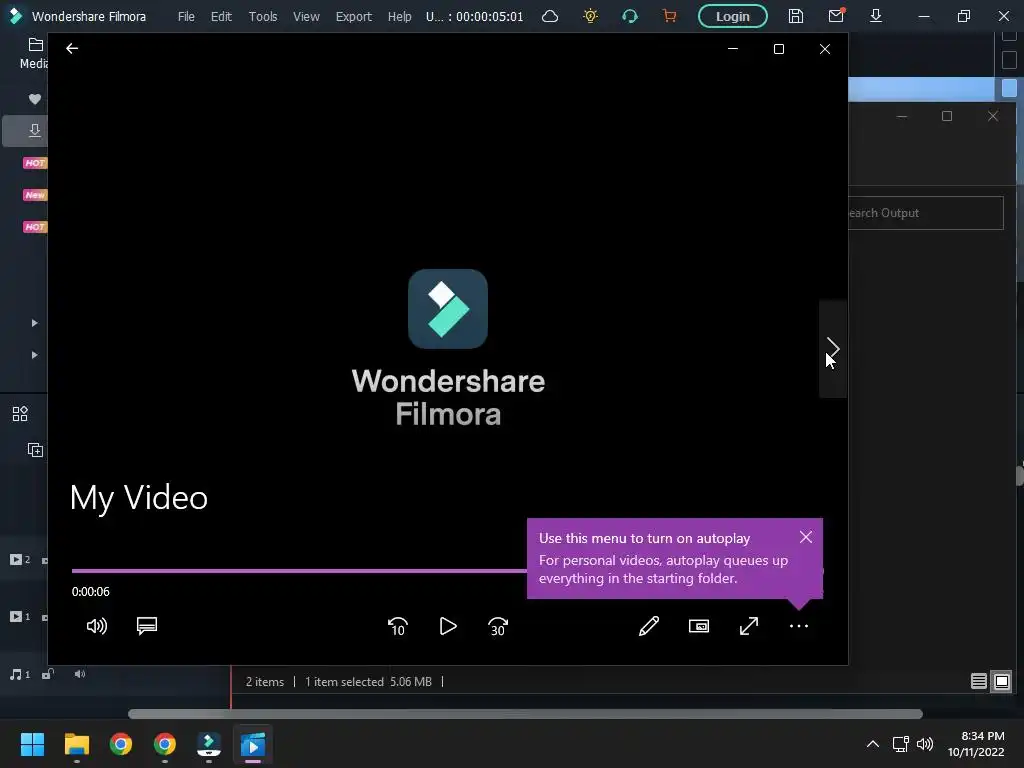1024x768 pixels.
Task: Open Filmora from the taskbar
Action: point(209,744)
